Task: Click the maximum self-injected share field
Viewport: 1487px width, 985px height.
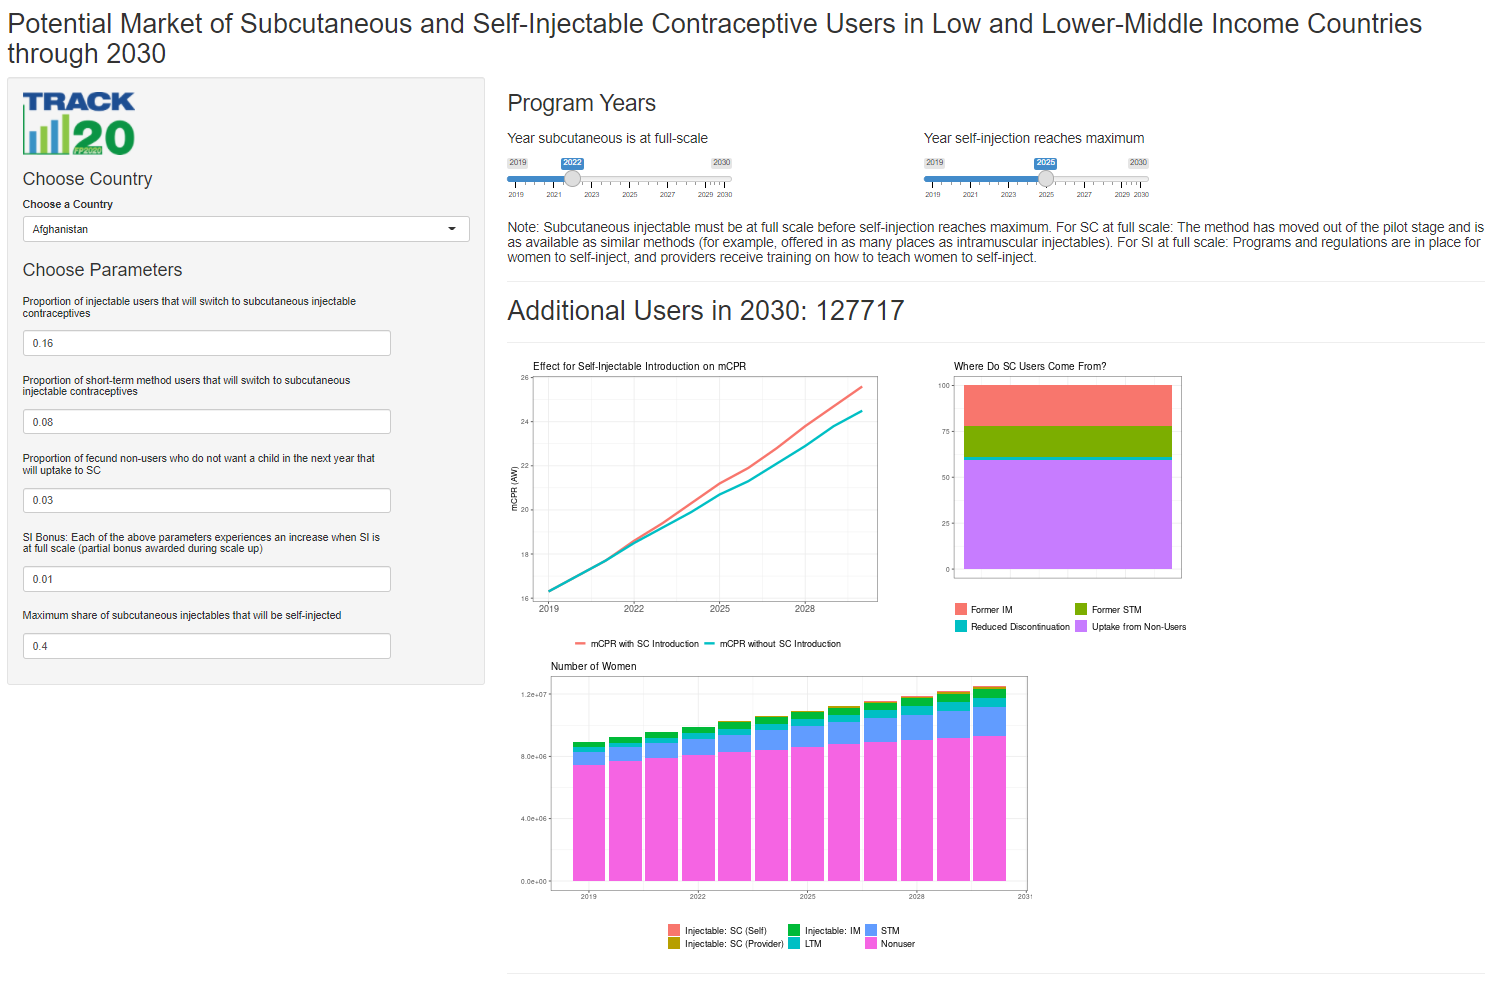Action: coord(206,646)
